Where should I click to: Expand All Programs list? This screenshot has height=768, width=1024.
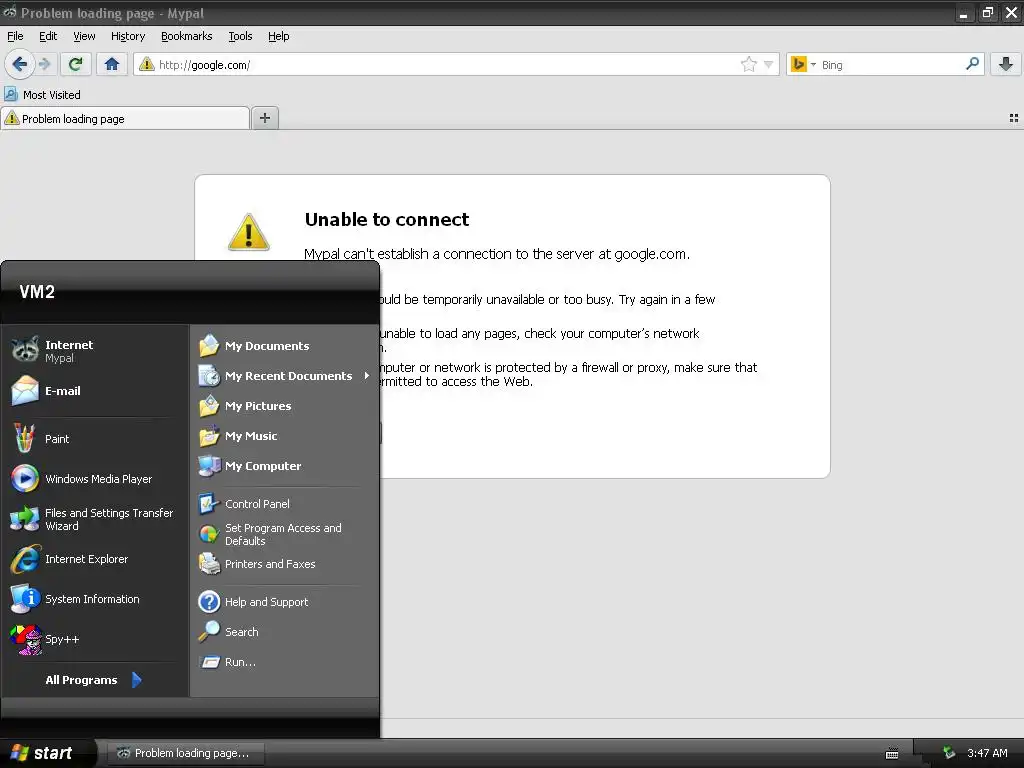click(x=95, y=680)
